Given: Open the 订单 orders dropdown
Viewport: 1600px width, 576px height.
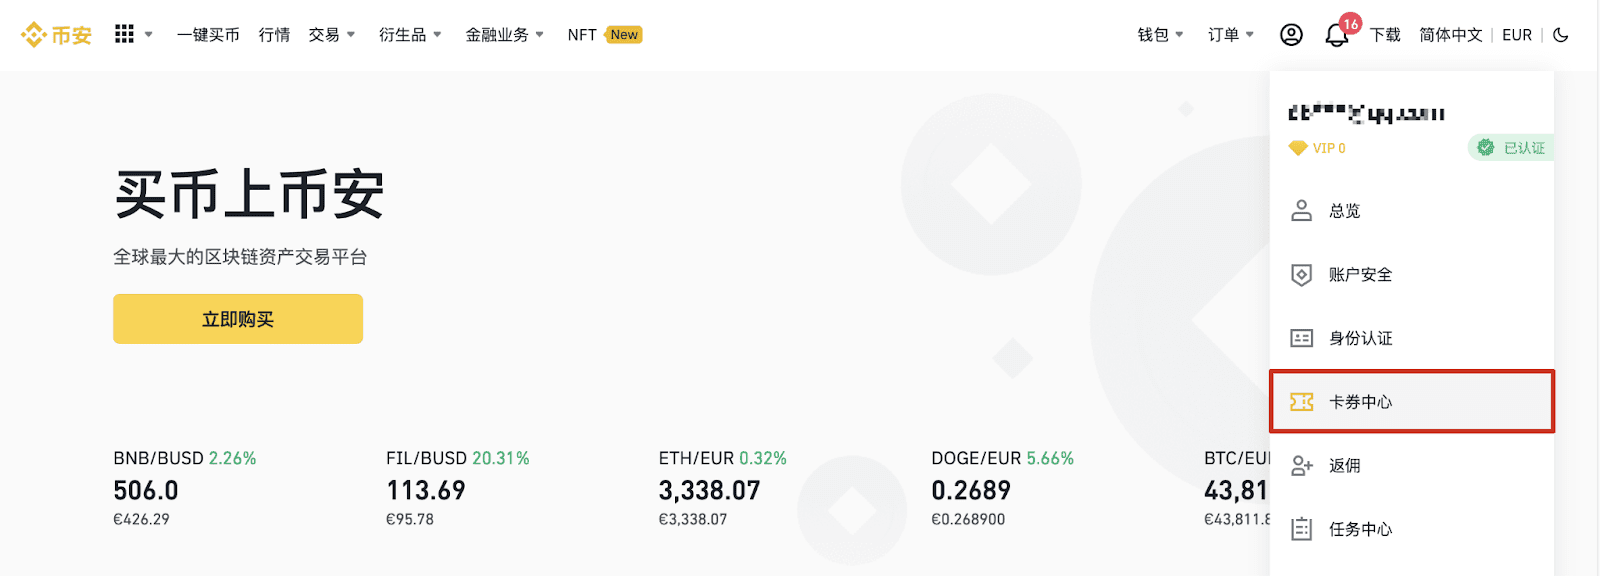Looking at the screenshot, I should tap(1230, 35).
